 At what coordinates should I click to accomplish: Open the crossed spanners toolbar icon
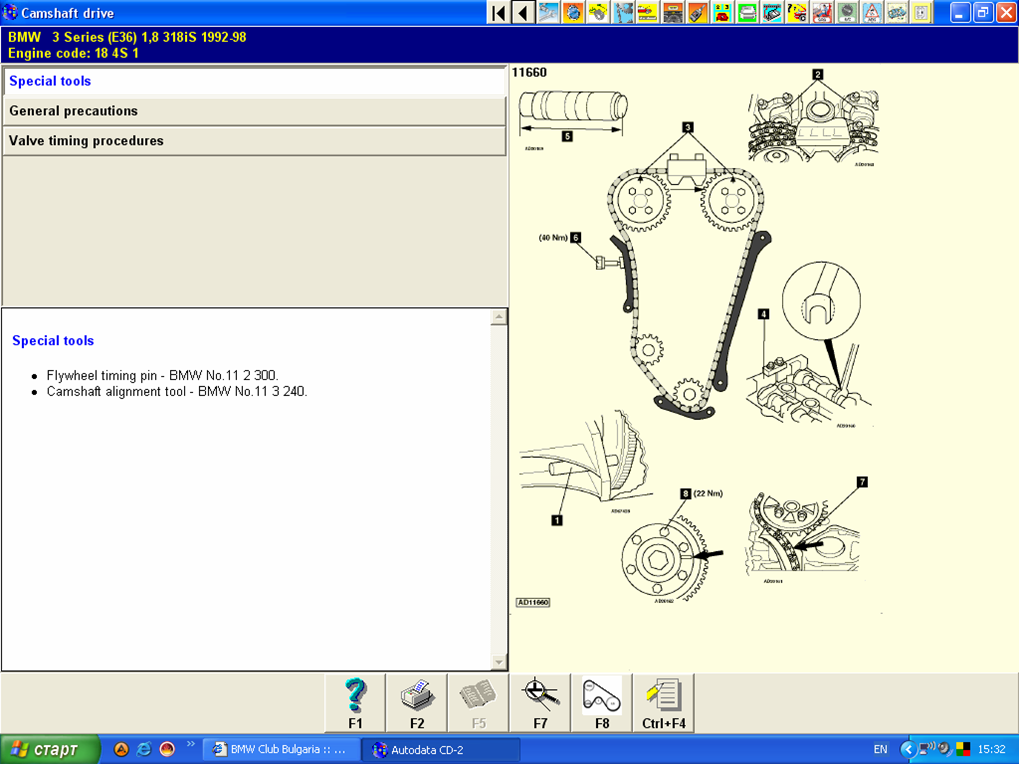(x=548, y=12)
